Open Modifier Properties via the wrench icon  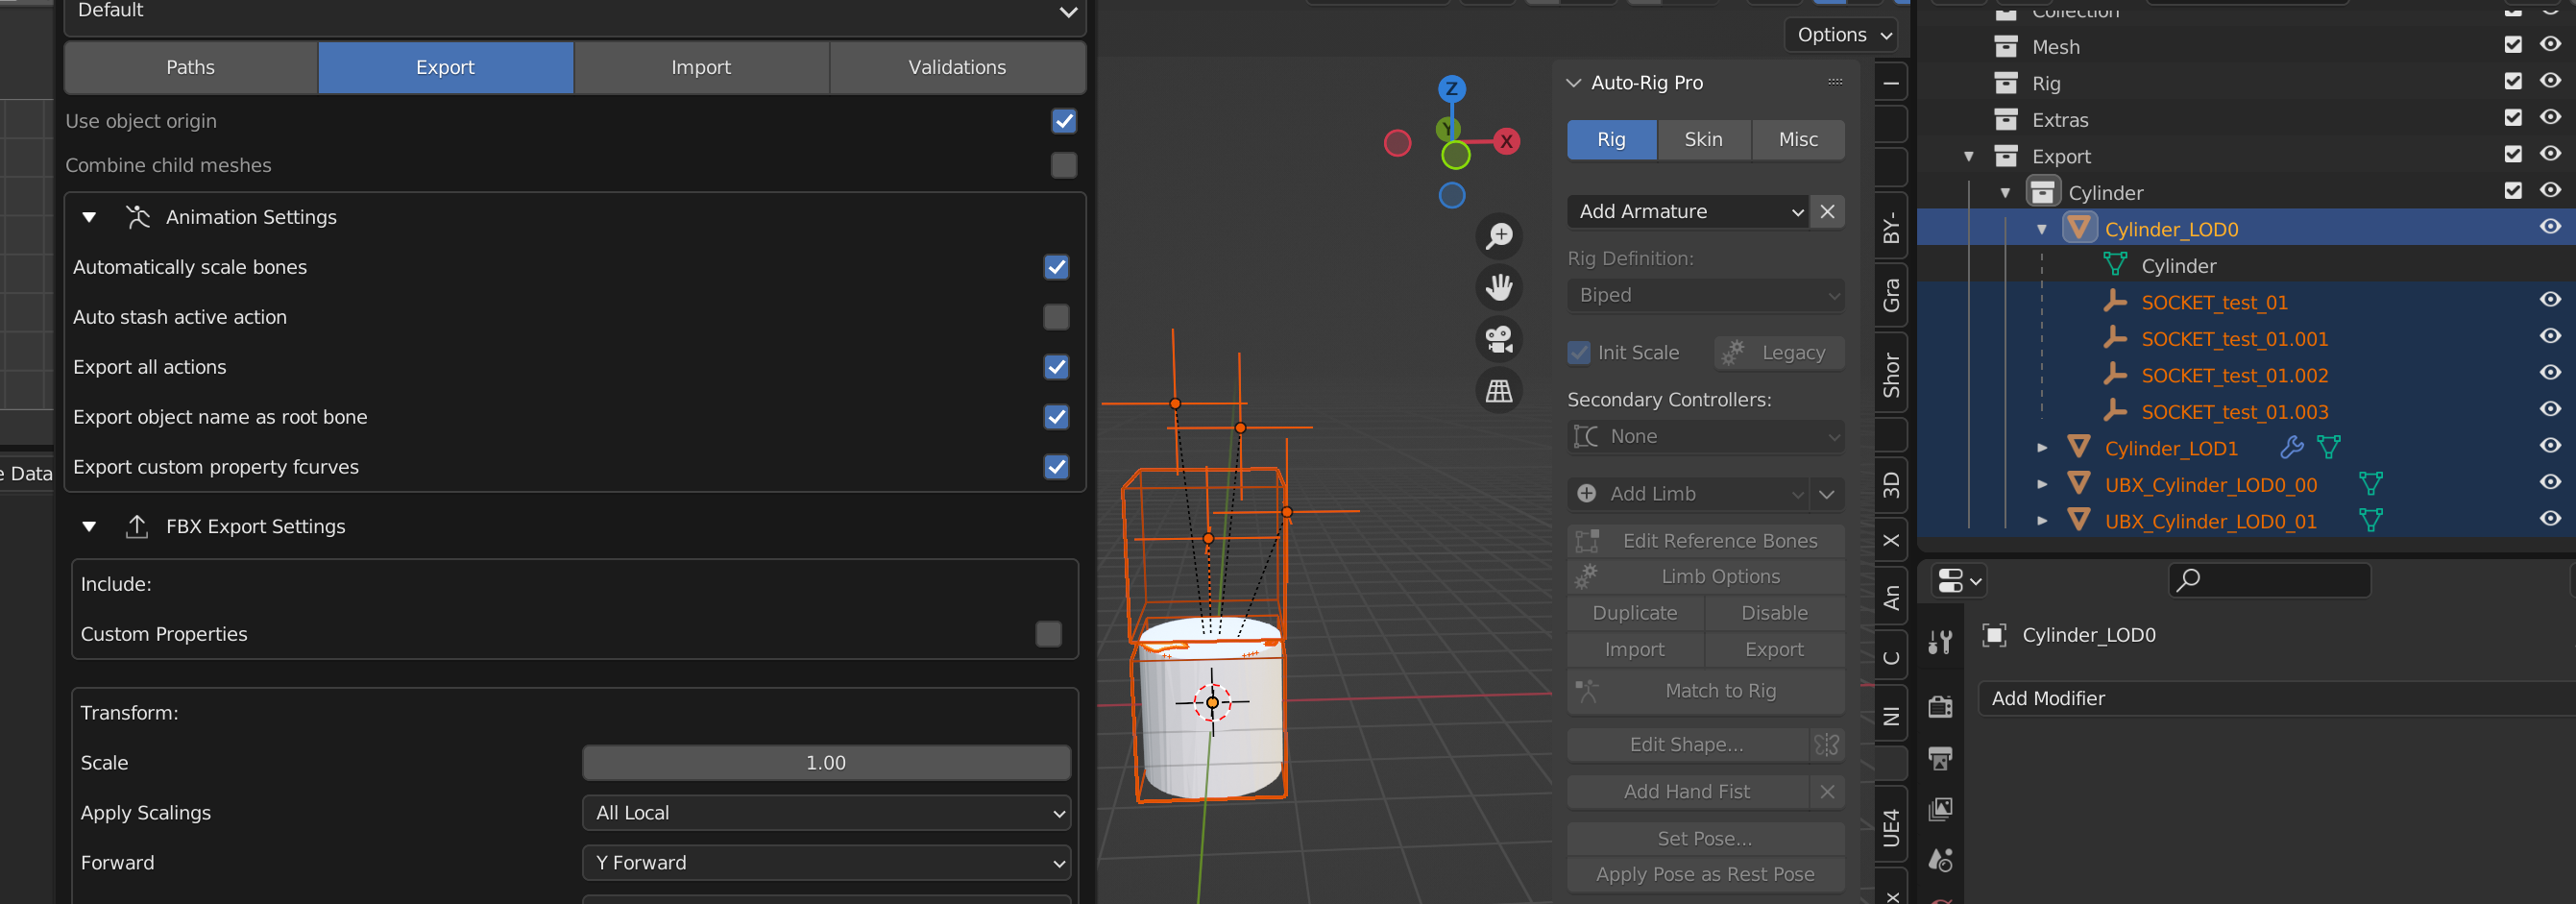tap(1941, 641)
